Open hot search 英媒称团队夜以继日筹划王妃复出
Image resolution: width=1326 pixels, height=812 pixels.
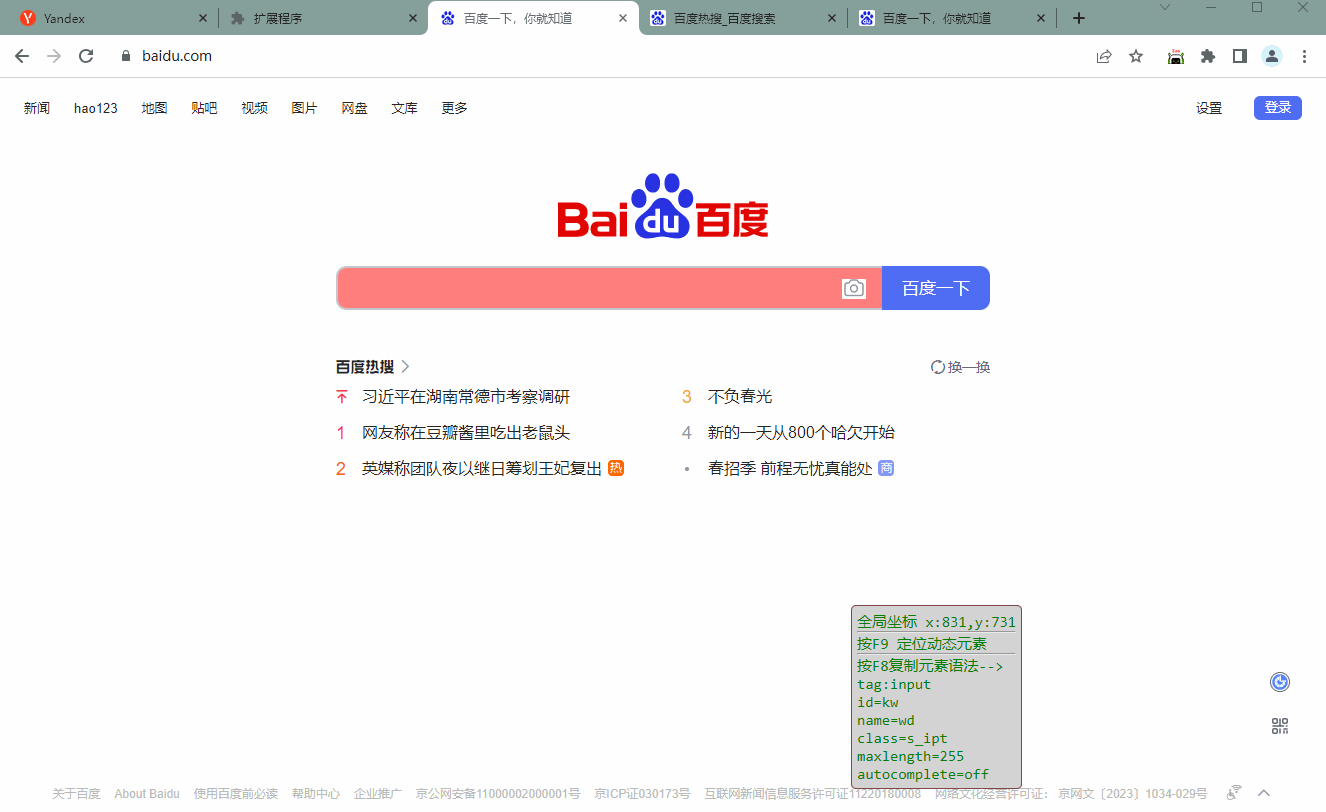tap(482, 468)
